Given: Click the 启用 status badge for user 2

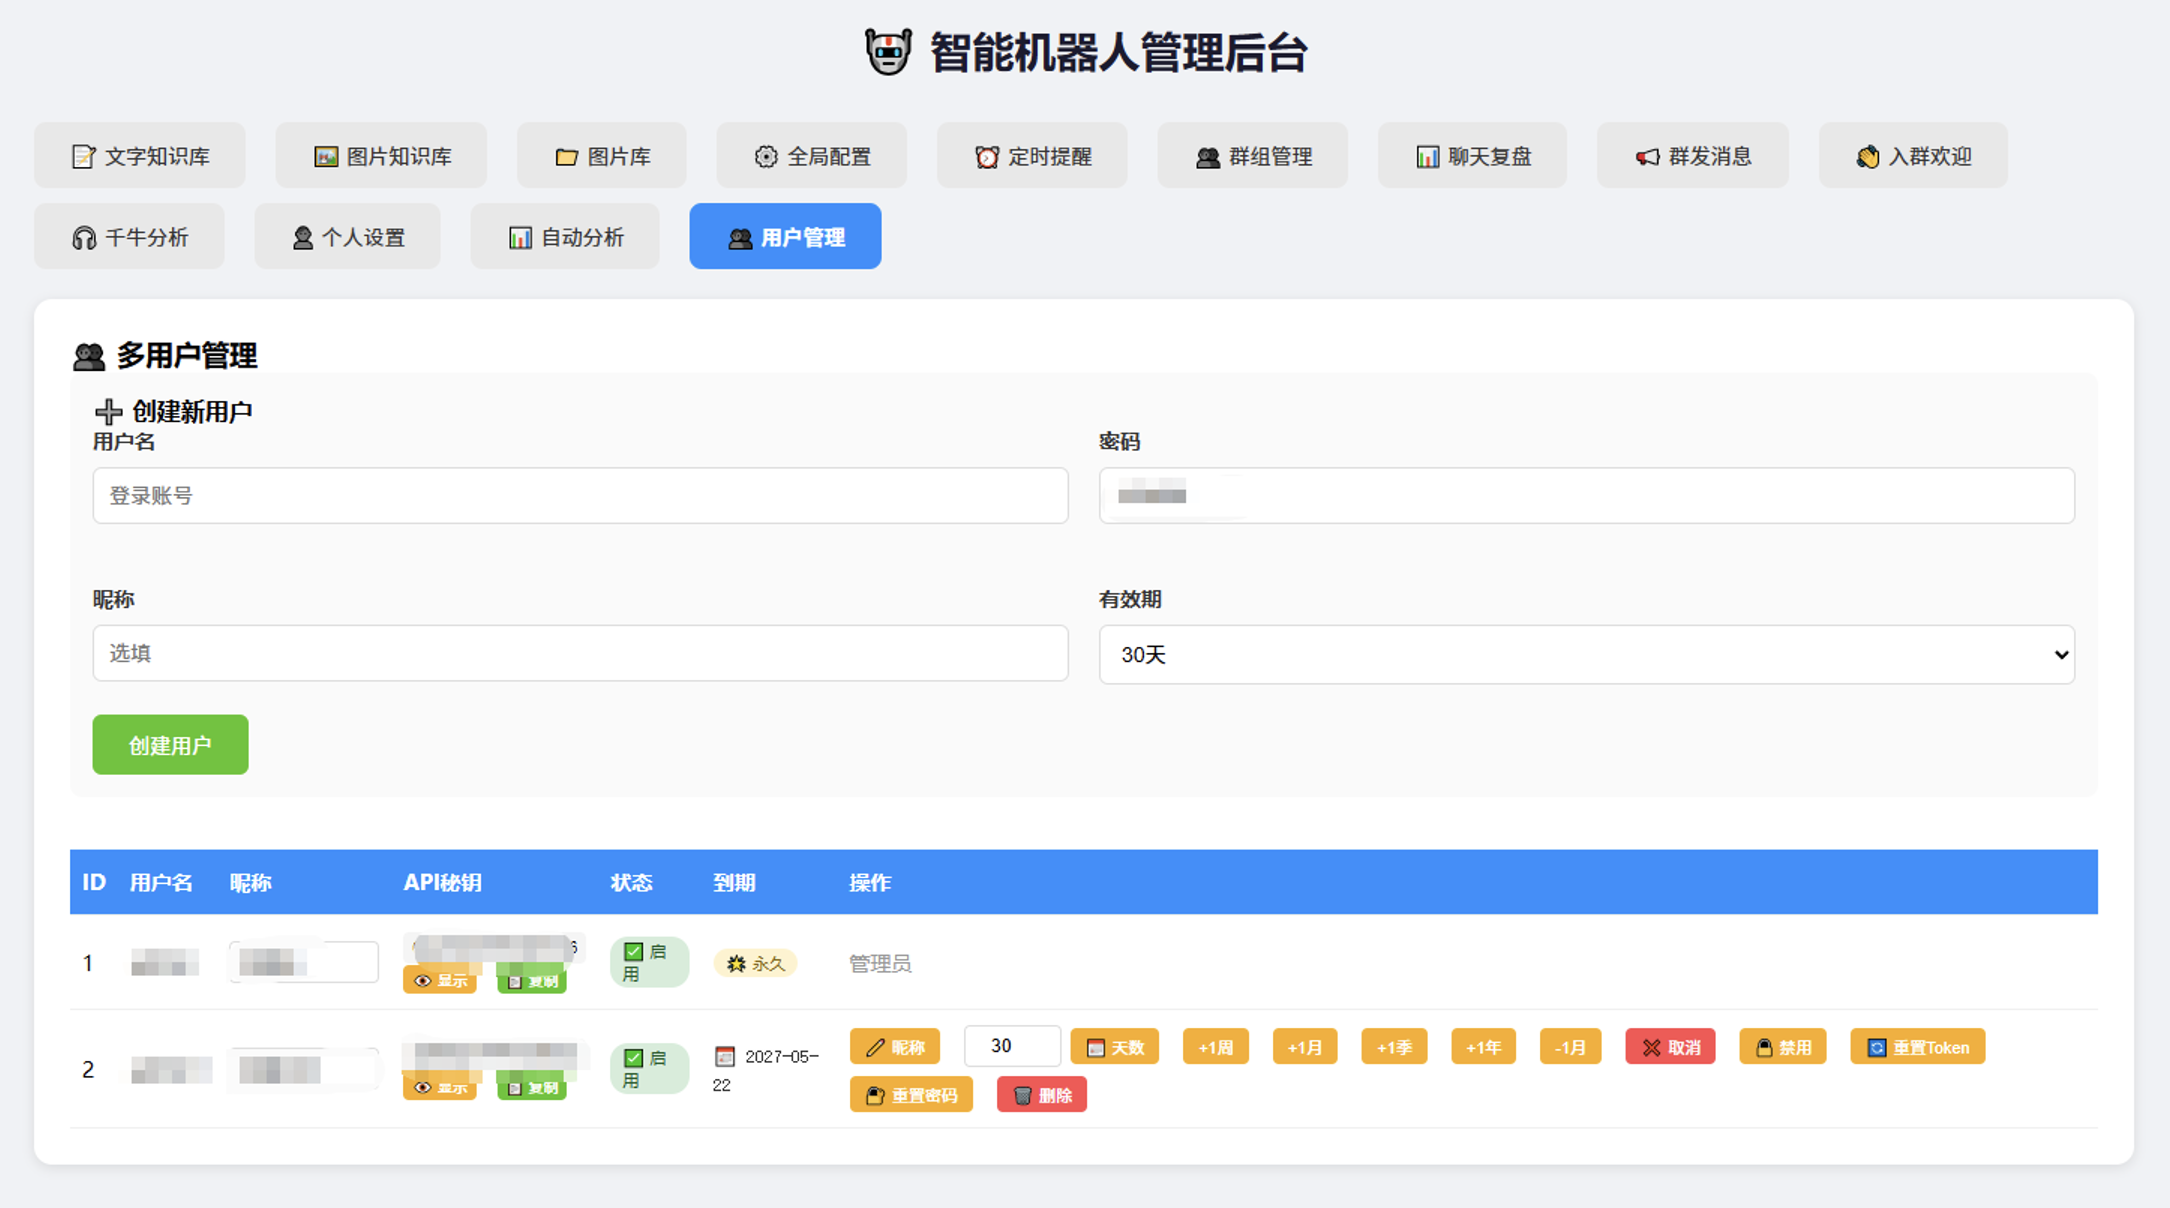Looking at the screenshot, I should point(649,1069).
